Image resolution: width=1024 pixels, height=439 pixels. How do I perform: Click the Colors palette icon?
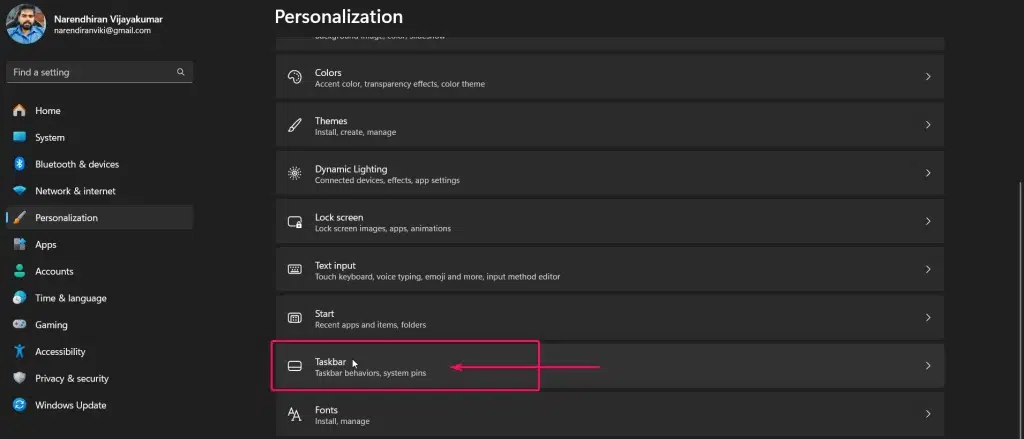tap(295, 76)
